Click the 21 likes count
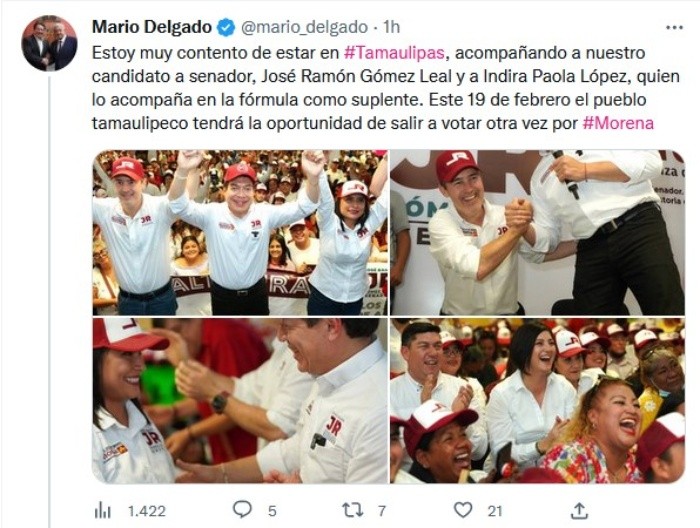The image size is (700, 528). (495, 511)
